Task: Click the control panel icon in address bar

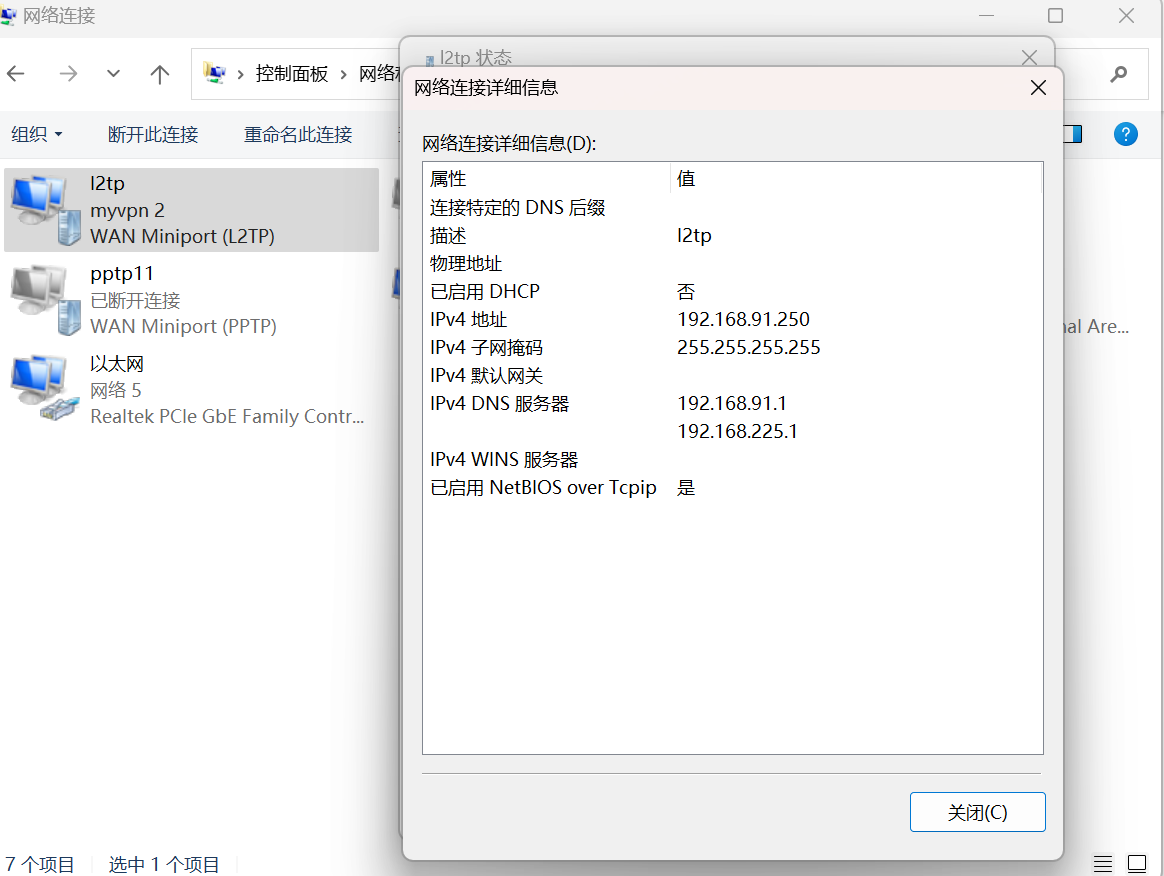Action: (215, 73)
